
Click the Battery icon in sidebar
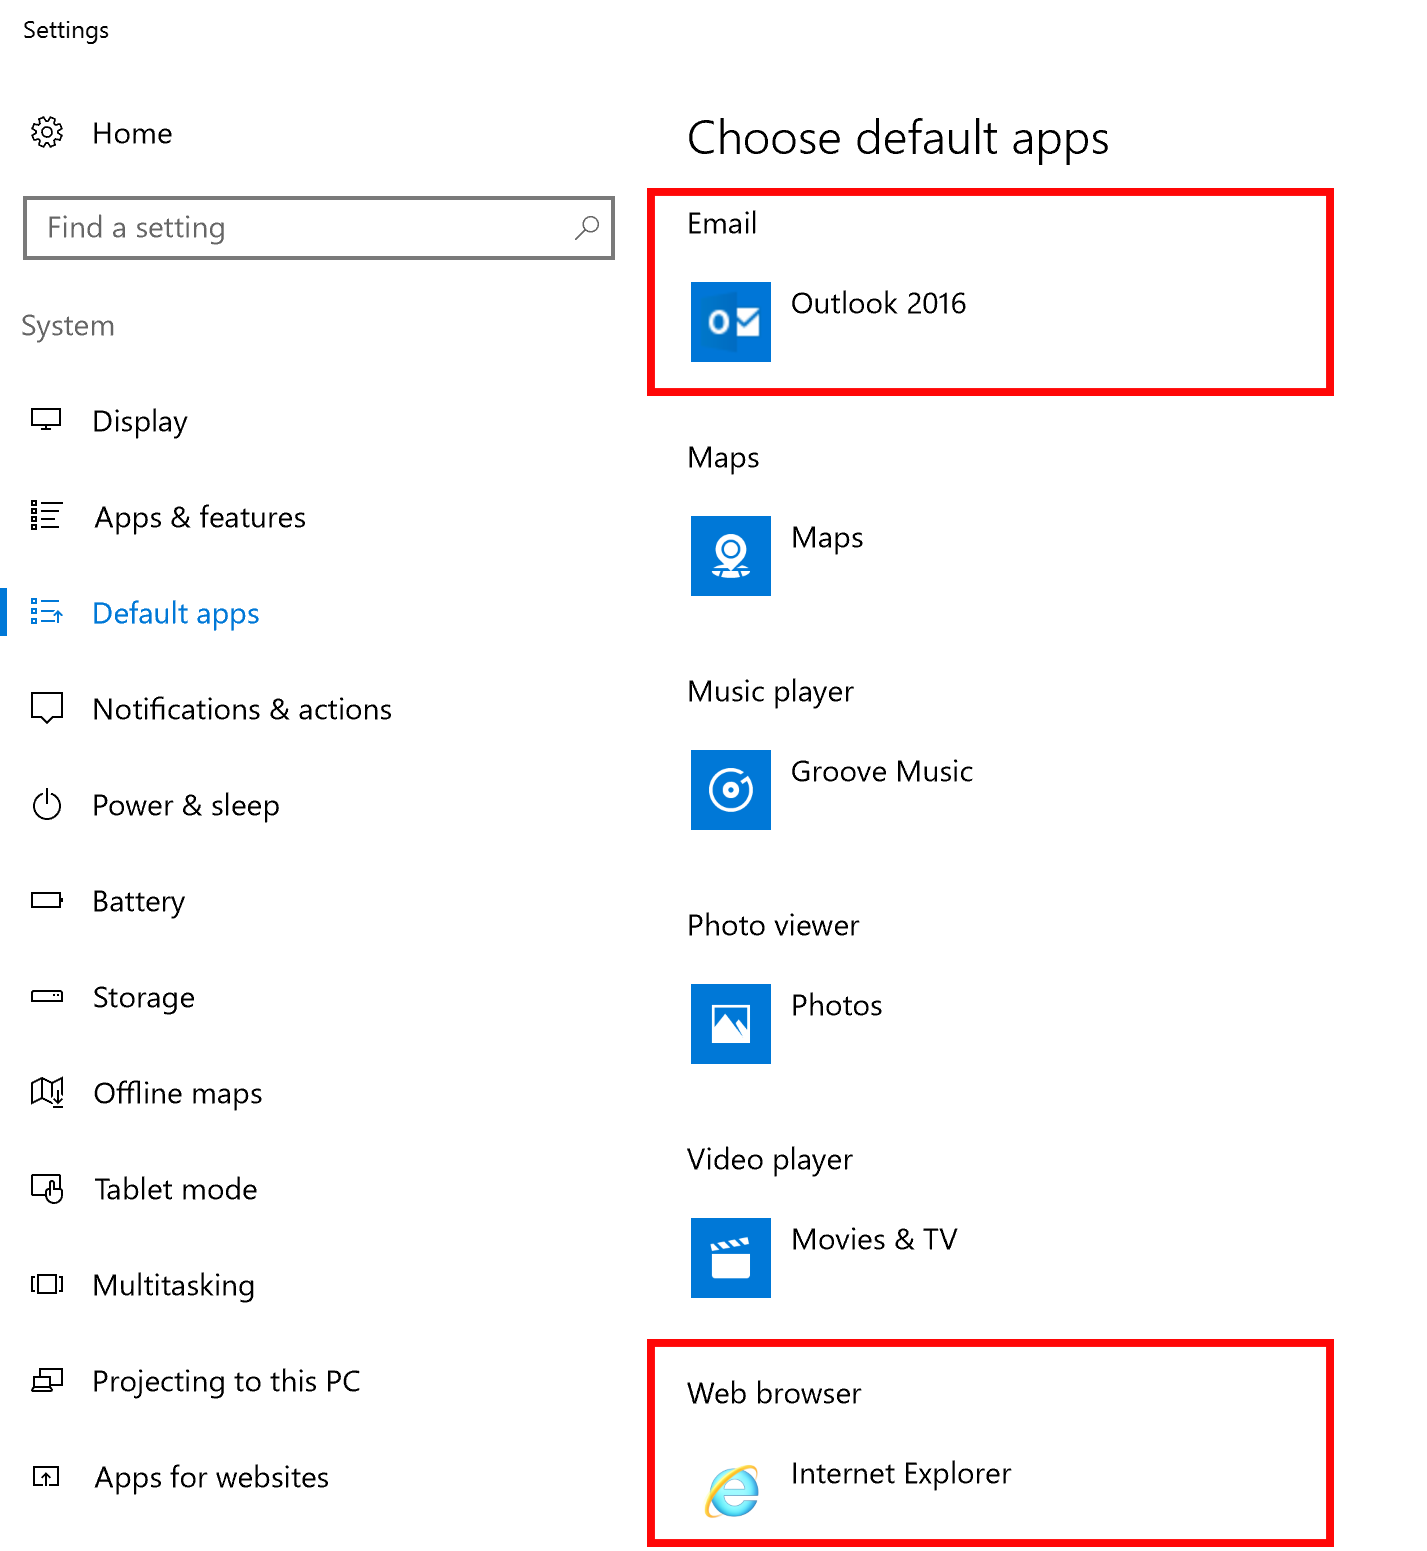[46, 900]
